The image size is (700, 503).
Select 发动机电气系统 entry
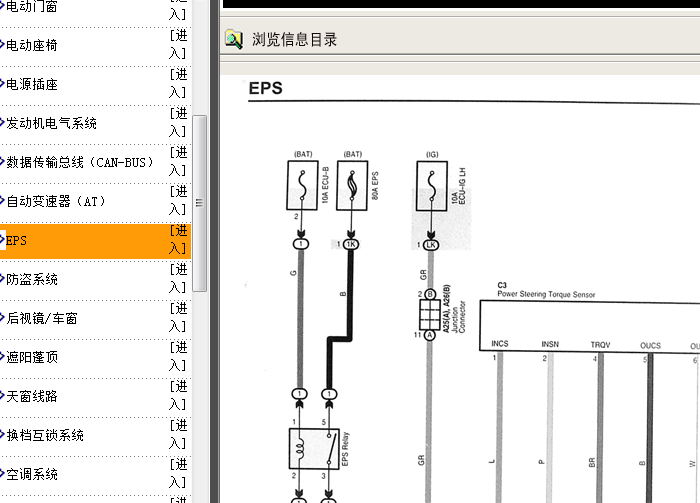(51, 123)
